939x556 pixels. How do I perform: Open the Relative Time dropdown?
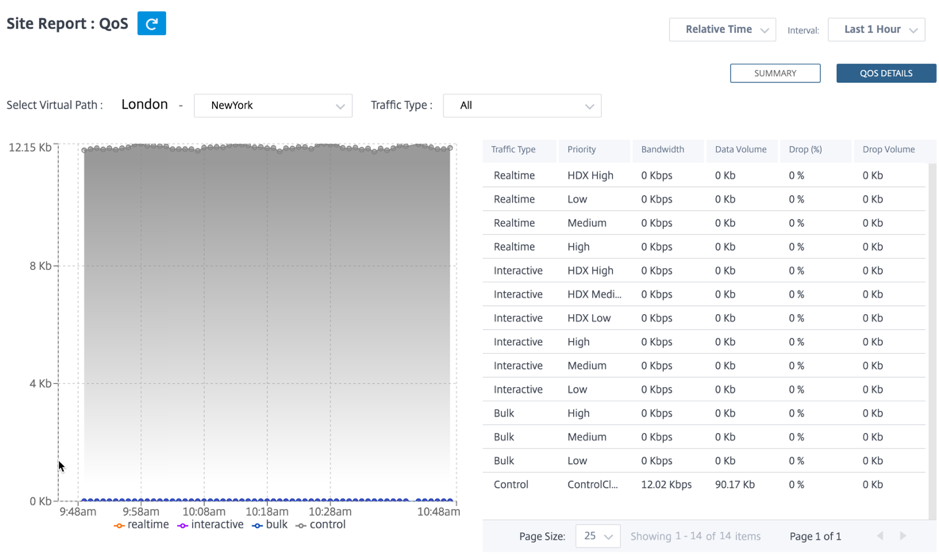722,29
